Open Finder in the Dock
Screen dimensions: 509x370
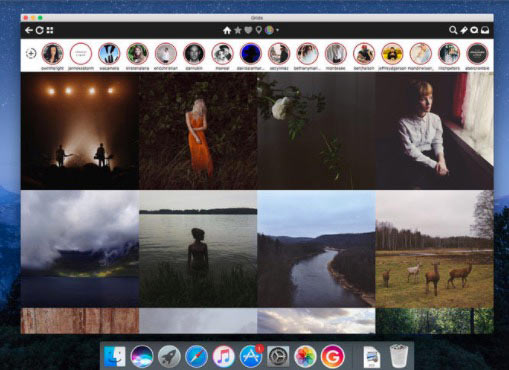pyautogui.click(x=115, y=356)
